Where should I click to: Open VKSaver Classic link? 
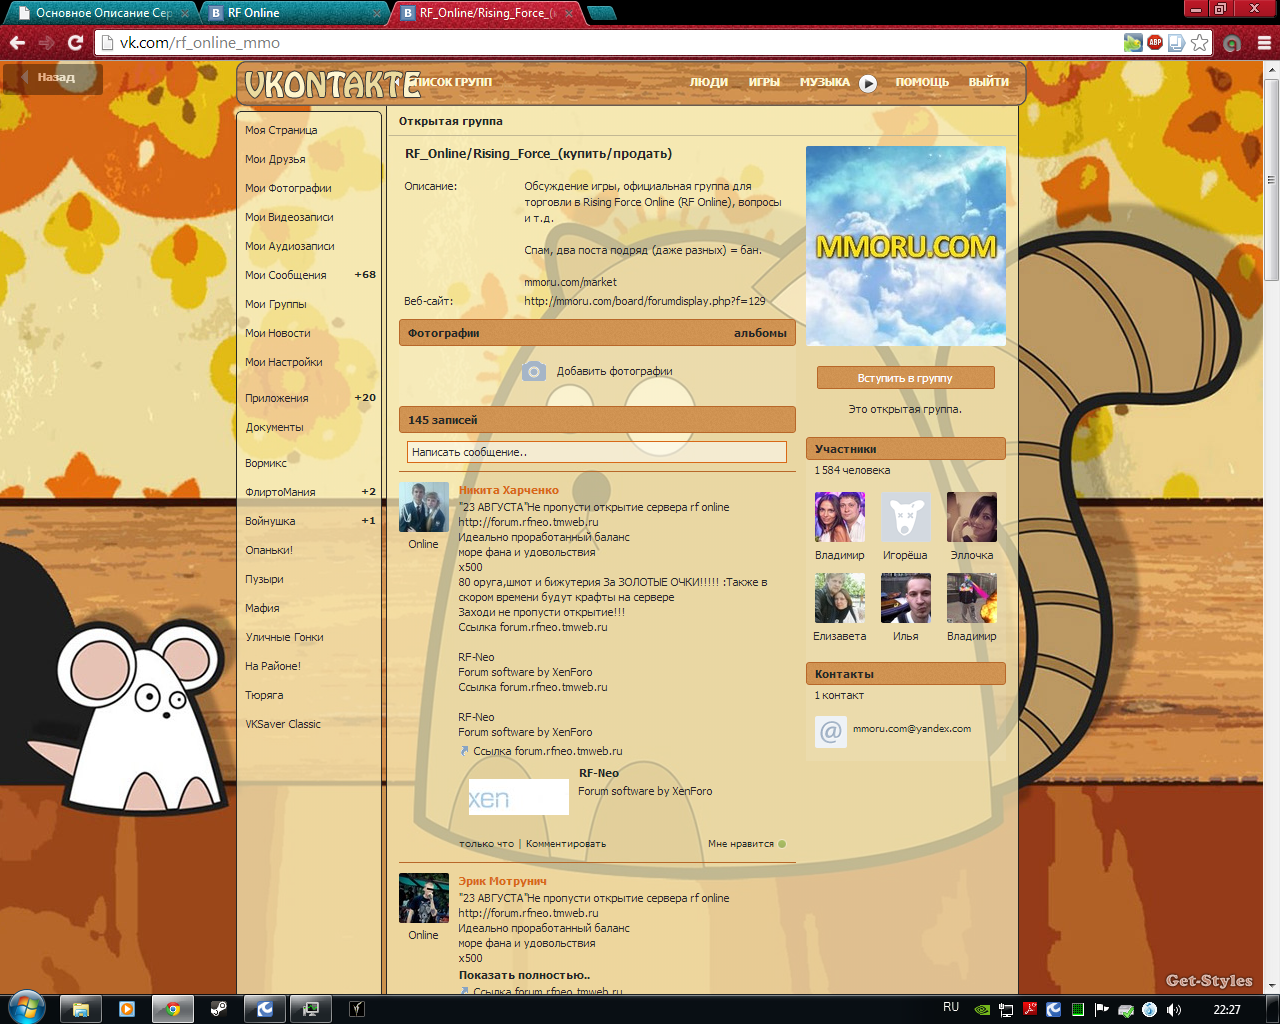[283, 724]
